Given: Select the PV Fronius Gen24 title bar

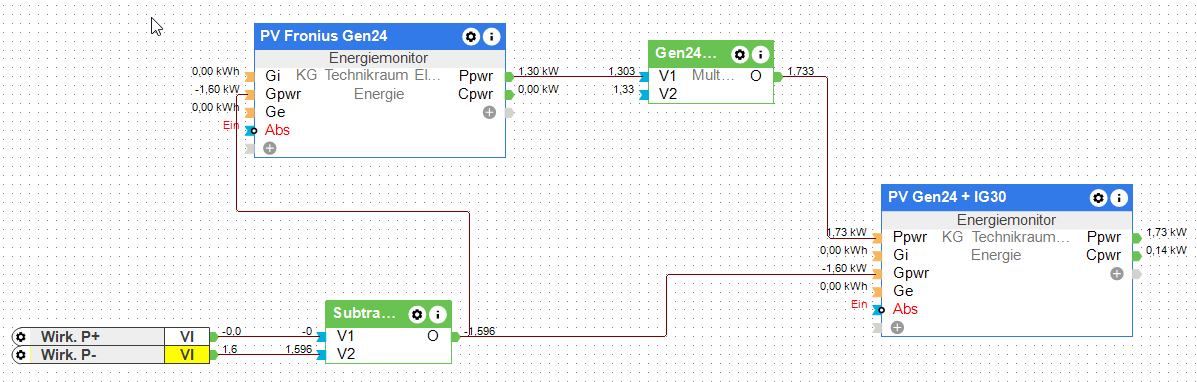Looking at the screenshot, I should (380, 37).
